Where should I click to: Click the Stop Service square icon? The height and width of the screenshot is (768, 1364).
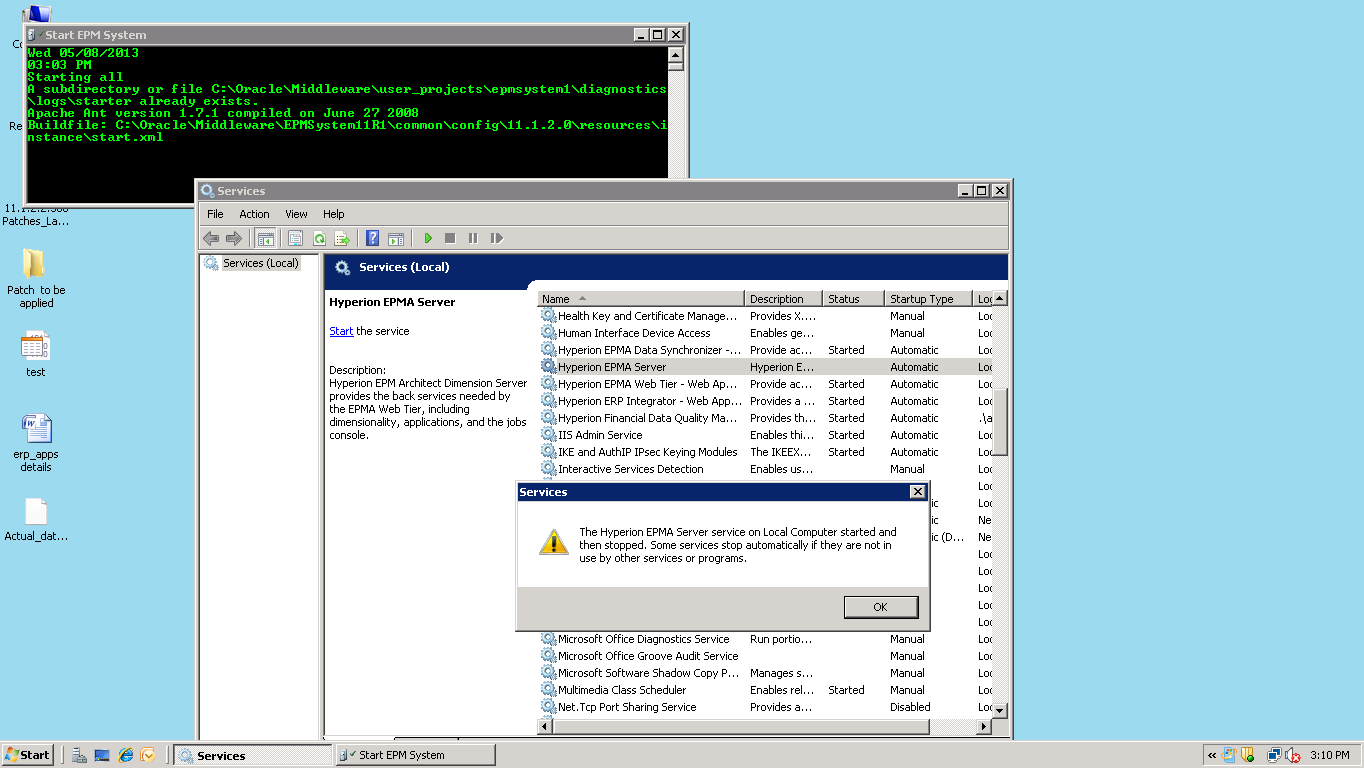[x=450, y=238]
